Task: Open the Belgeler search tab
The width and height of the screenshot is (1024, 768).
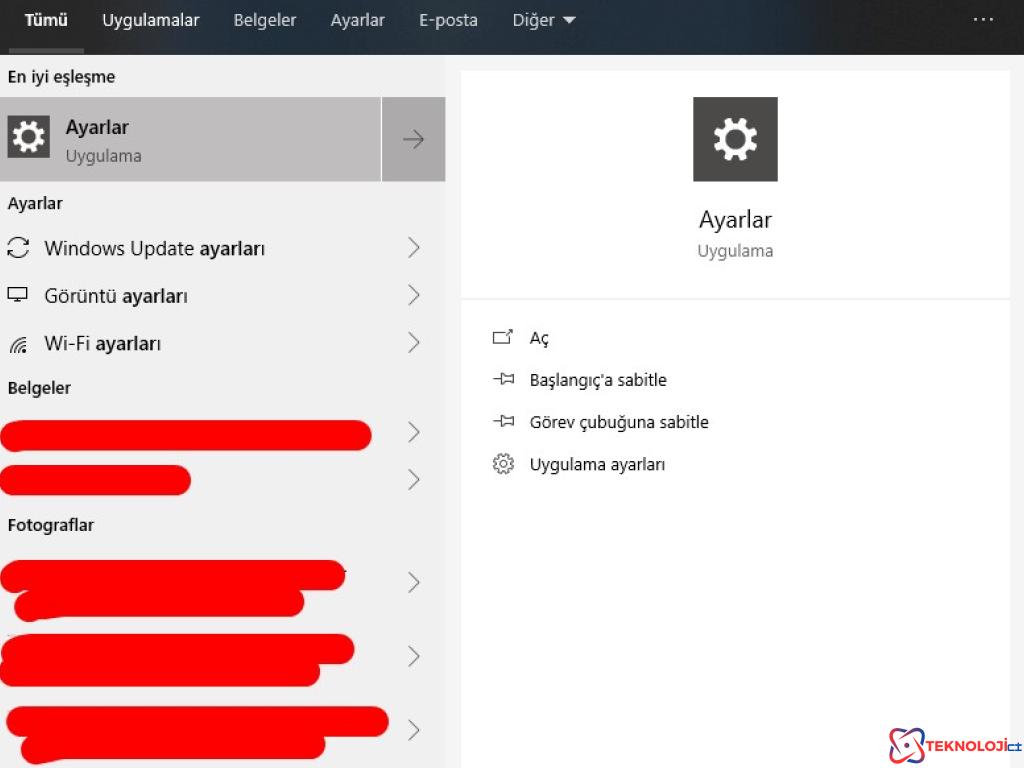Action: click(x=264, y=19)
